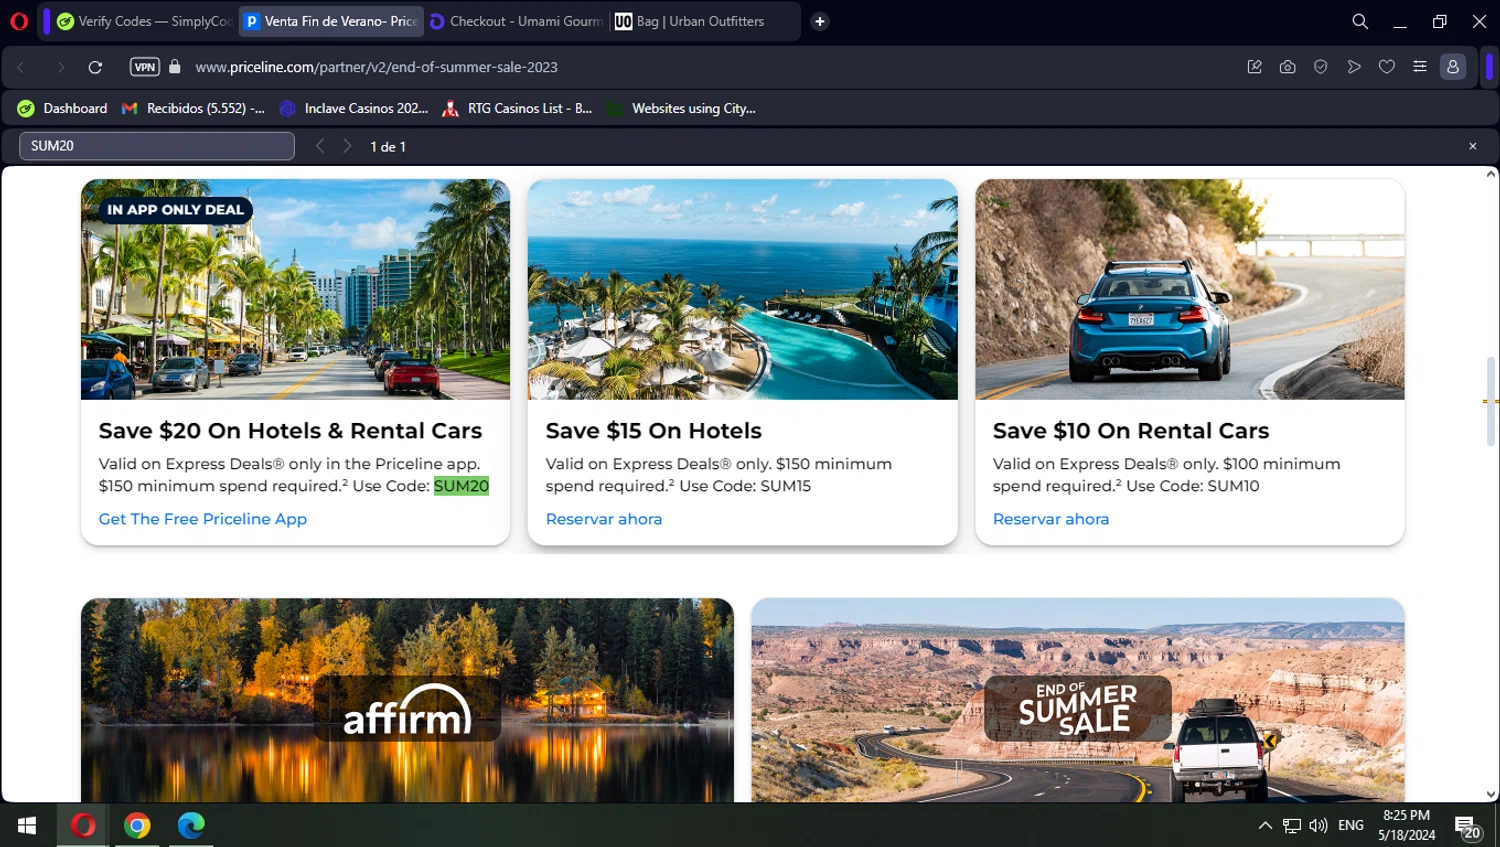Open the network status tray icon
1500x847 pixels.
point(1292,825)
